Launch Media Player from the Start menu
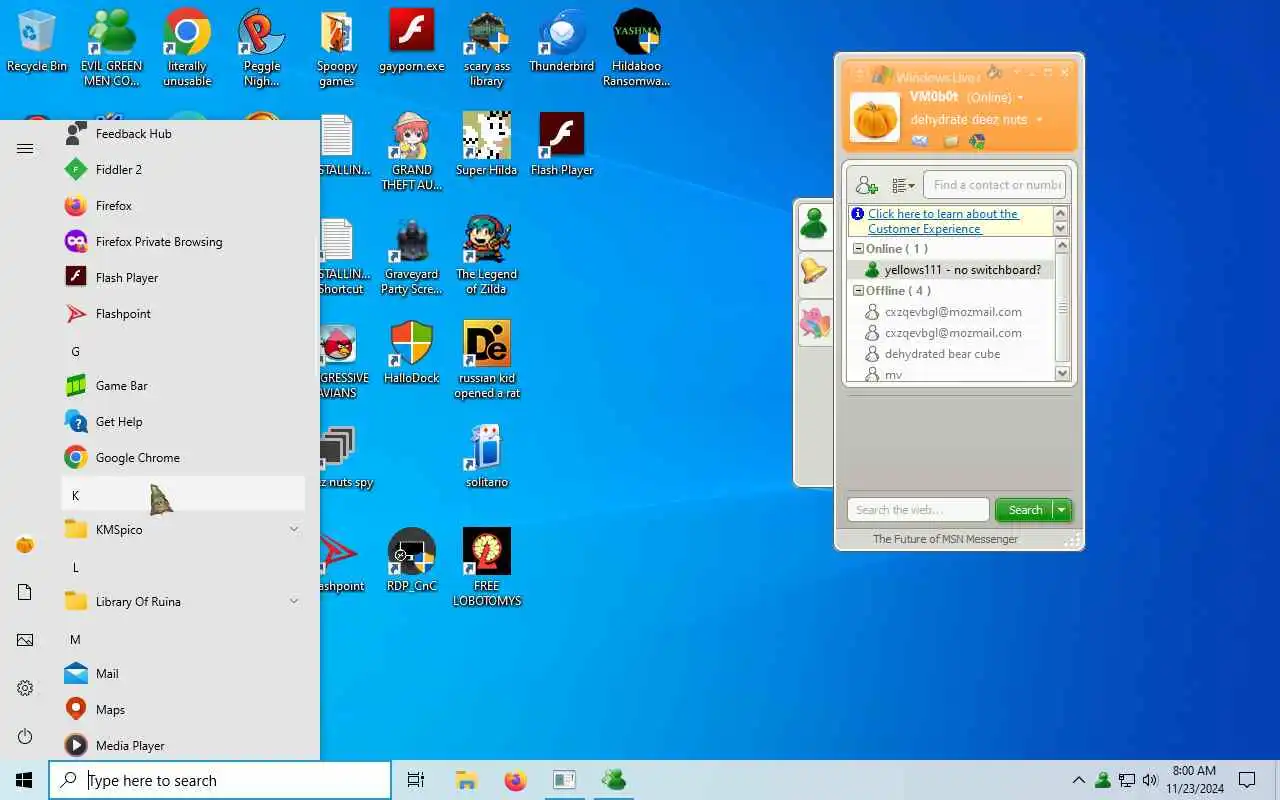Screen dimensions: 1280x800 [x=183, y=746]
